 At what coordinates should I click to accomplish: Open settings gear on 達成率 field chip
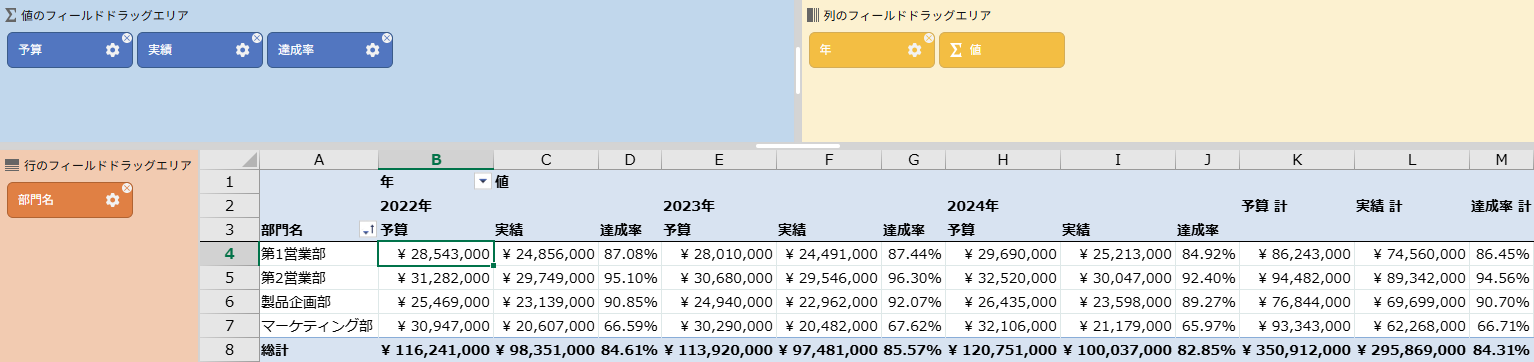(x=372, y=50)
